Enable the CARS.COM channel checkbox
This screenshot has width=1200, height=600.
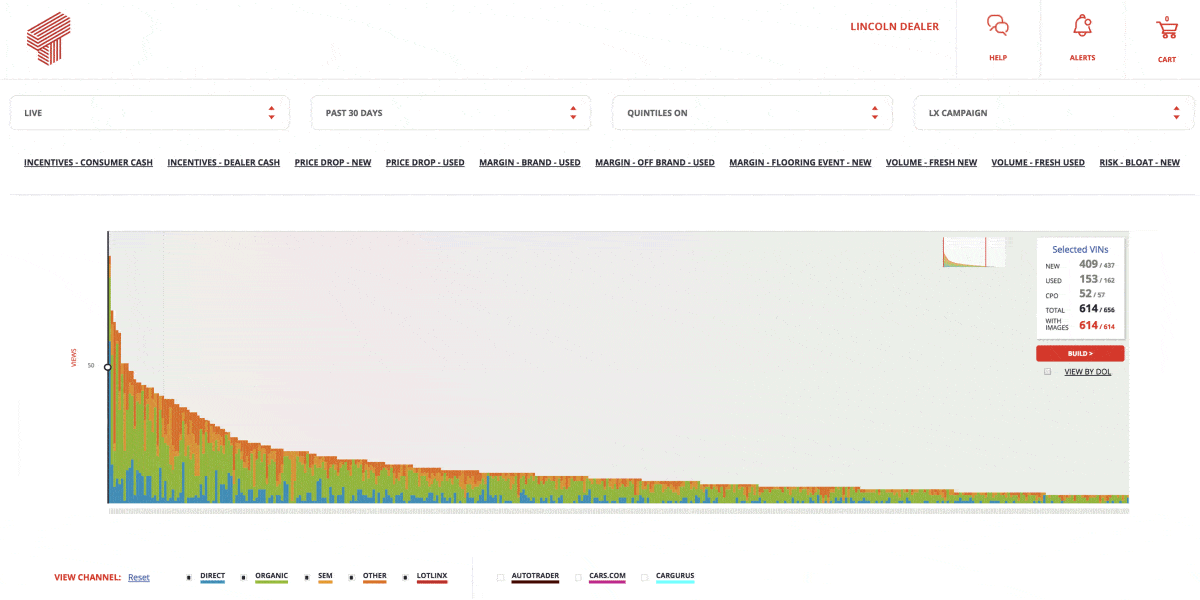(x=578, y=577)
